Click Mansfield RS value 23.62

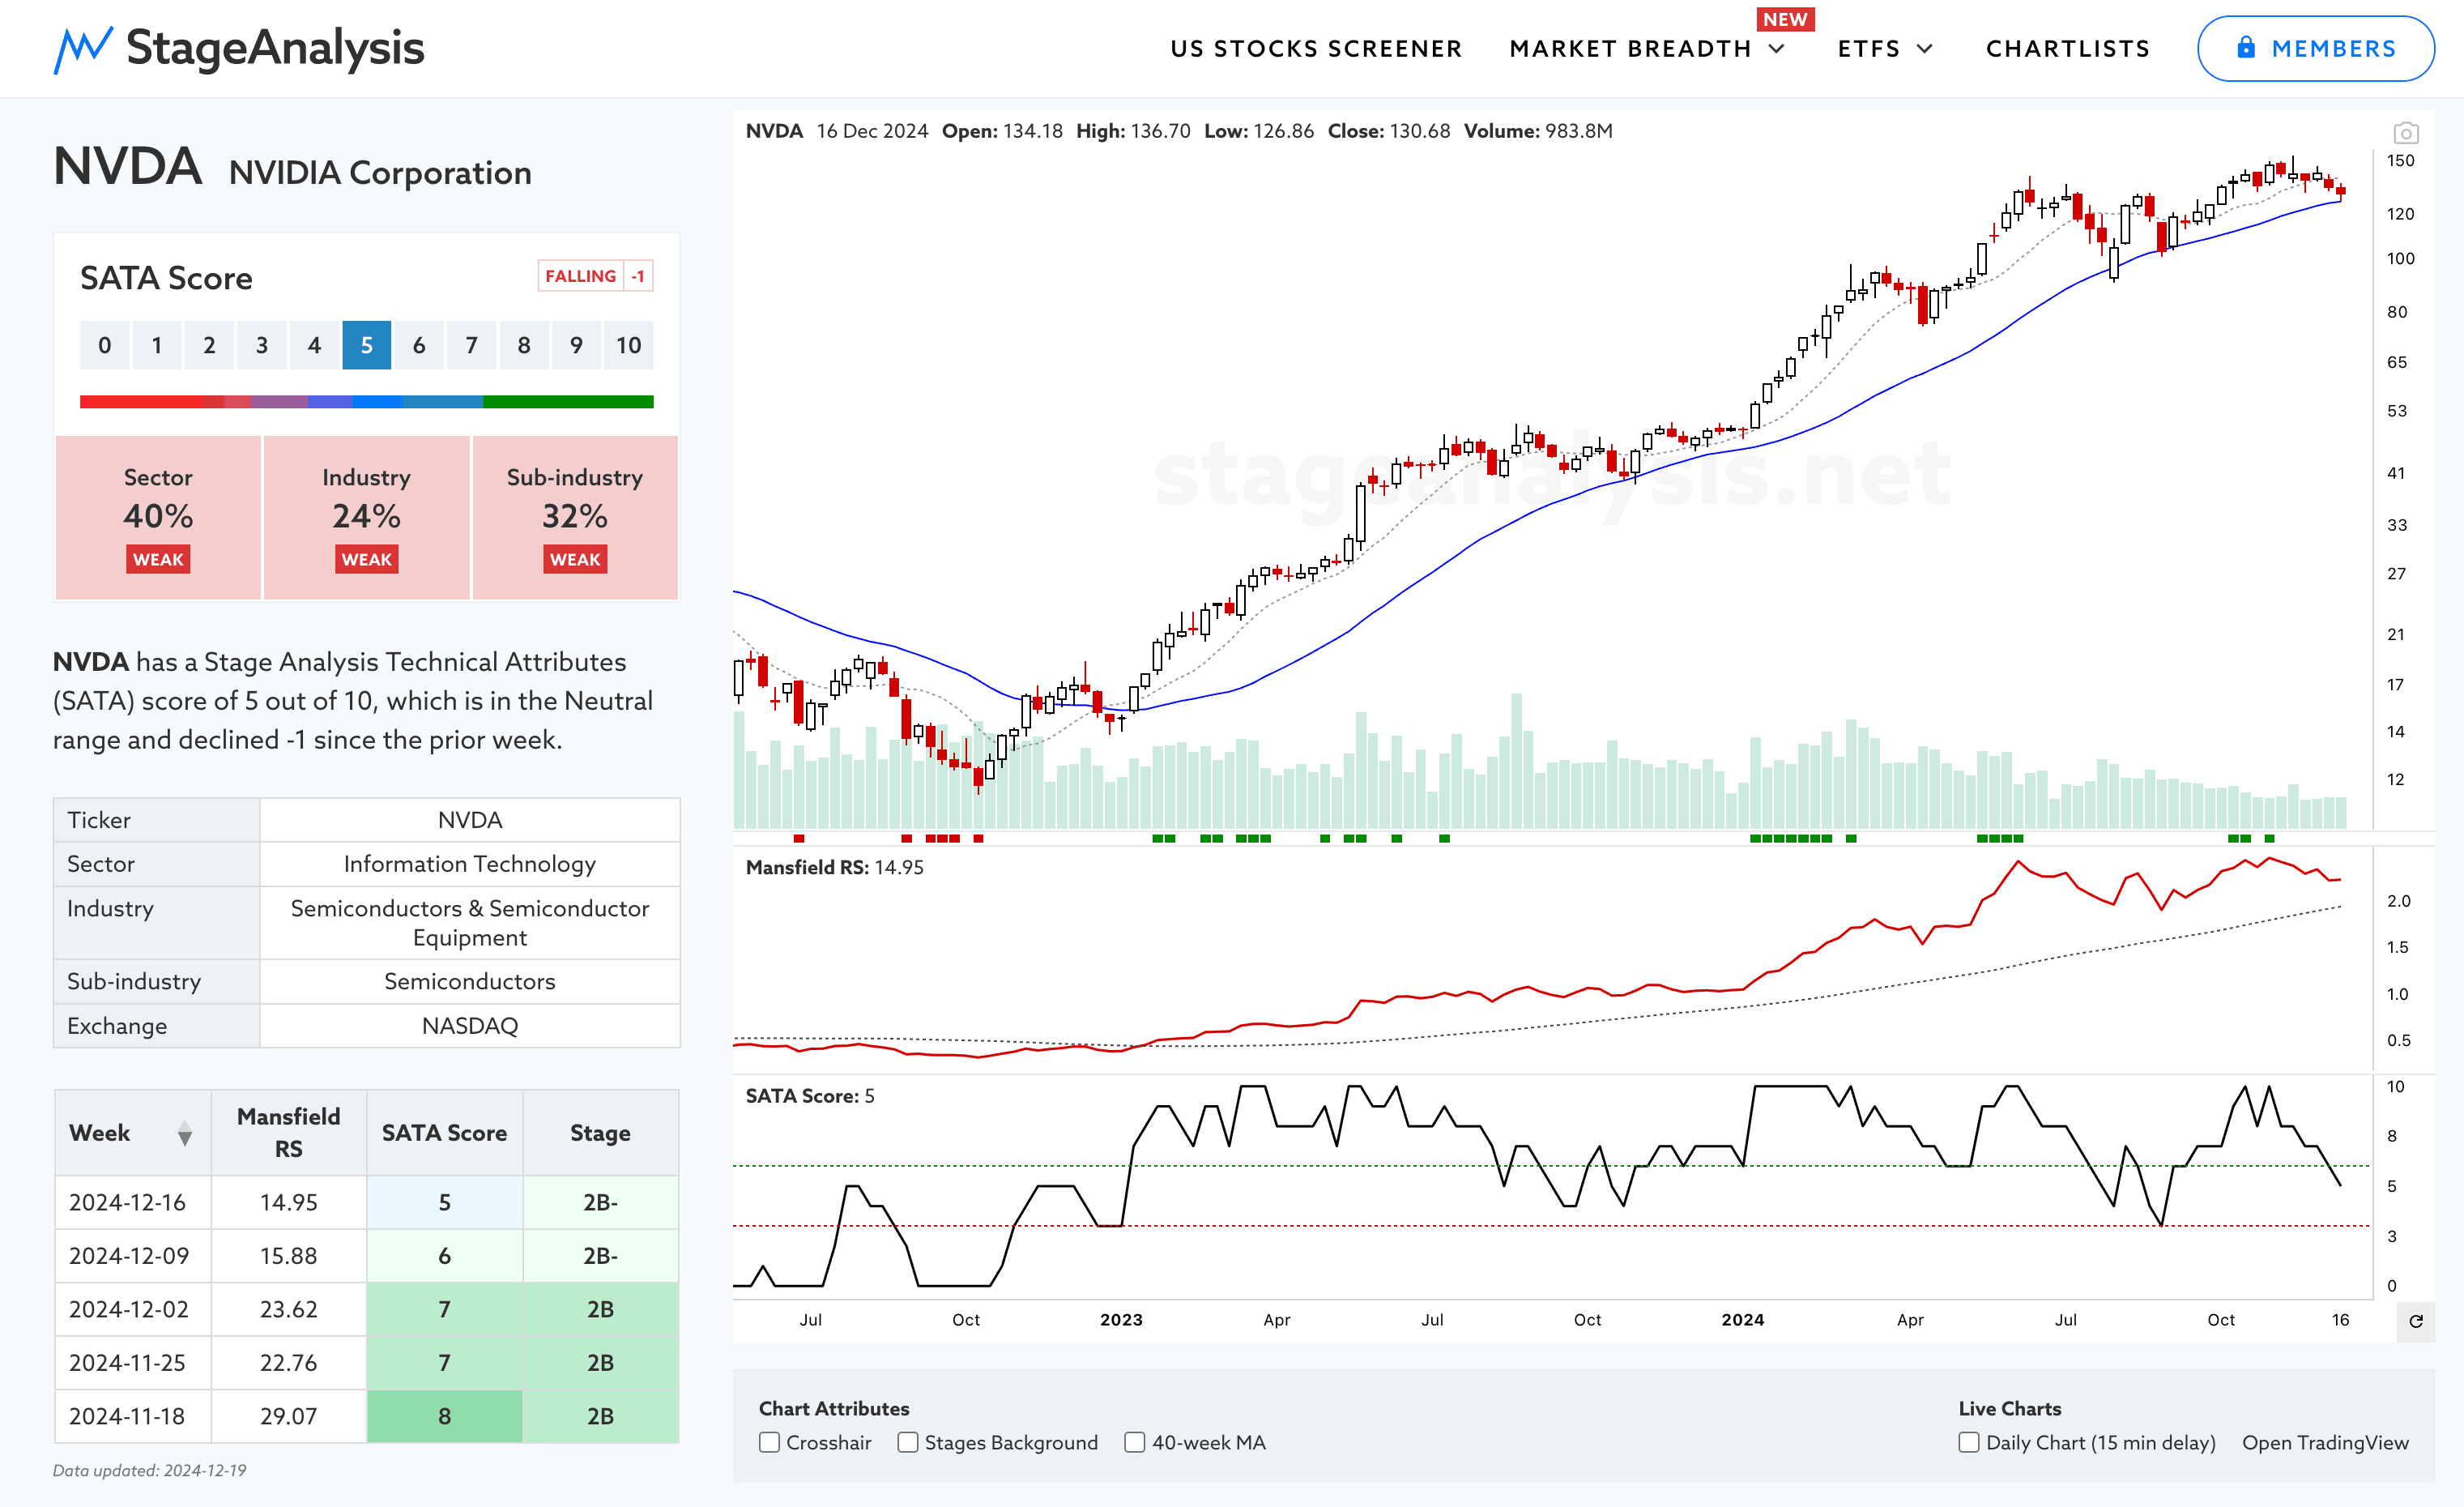(x=288, y=1309)
